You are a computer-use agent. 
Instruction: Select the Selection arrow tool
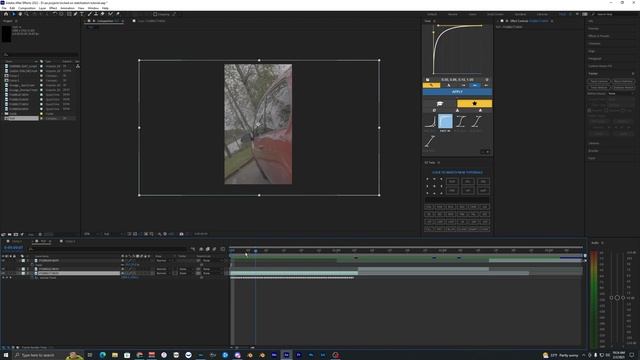point(13,14)
